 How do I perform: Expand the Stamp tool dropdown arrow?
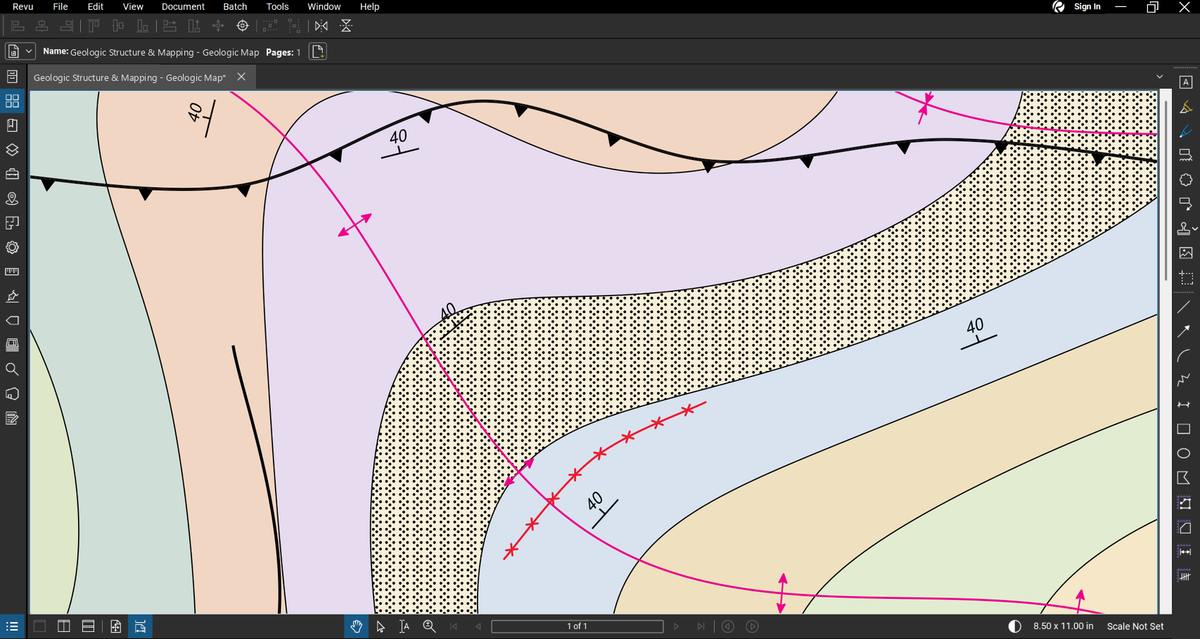click(x=1194, y=228)
